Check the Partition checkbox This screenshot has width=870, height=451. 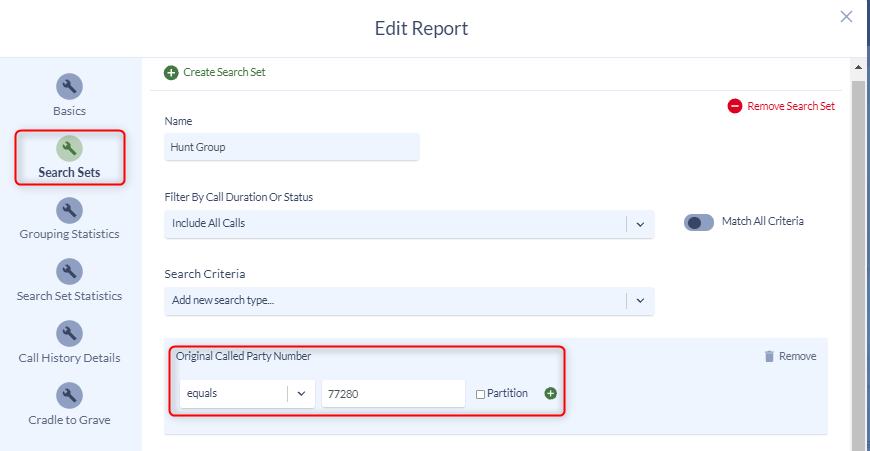click(x=481, y=395)
